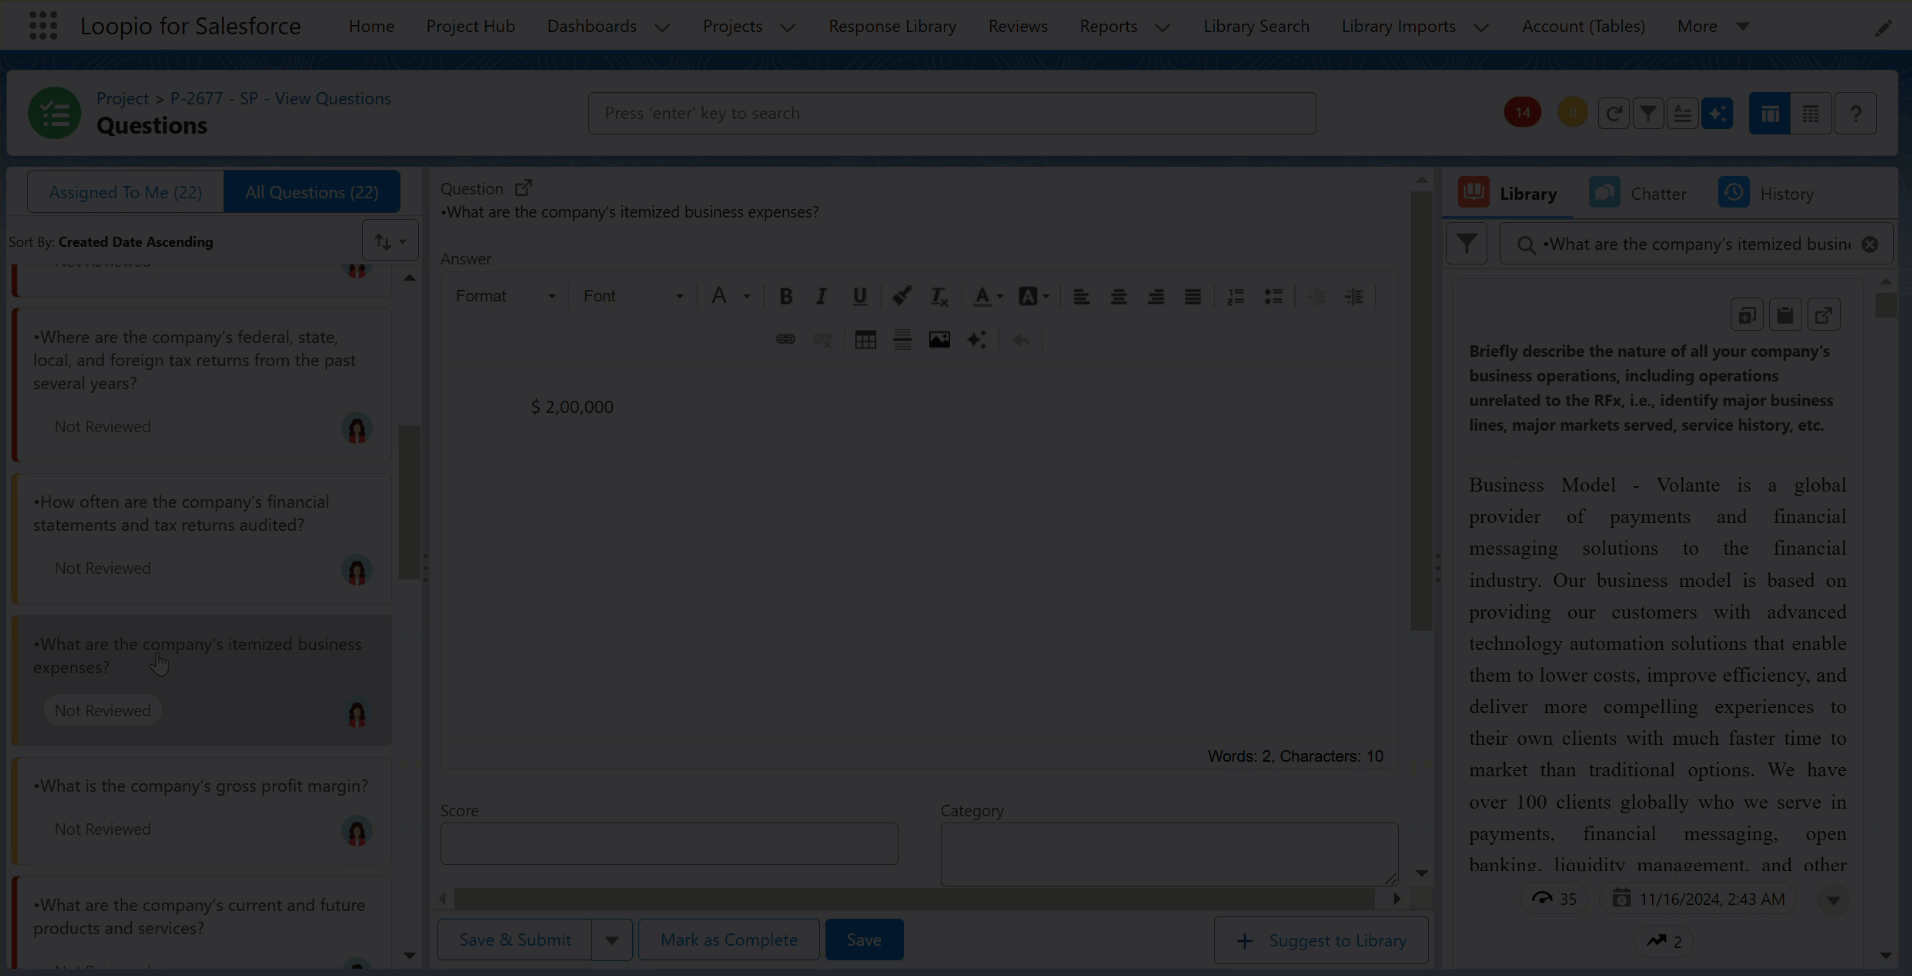Switch to the Chatter tab

click(1639, 193)
